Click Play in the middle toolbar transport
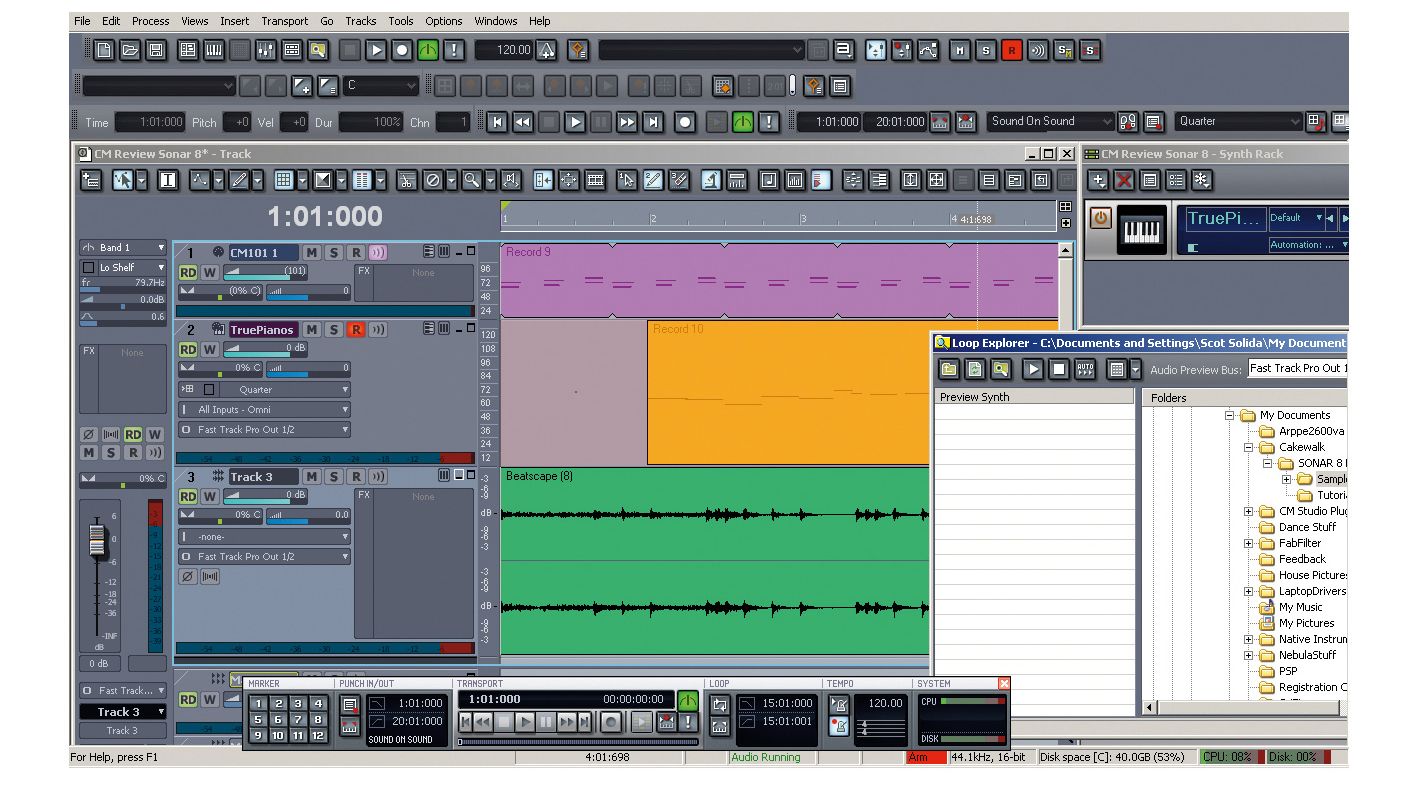Screen dimensions: 1413x794 click(x=575, y=122)
